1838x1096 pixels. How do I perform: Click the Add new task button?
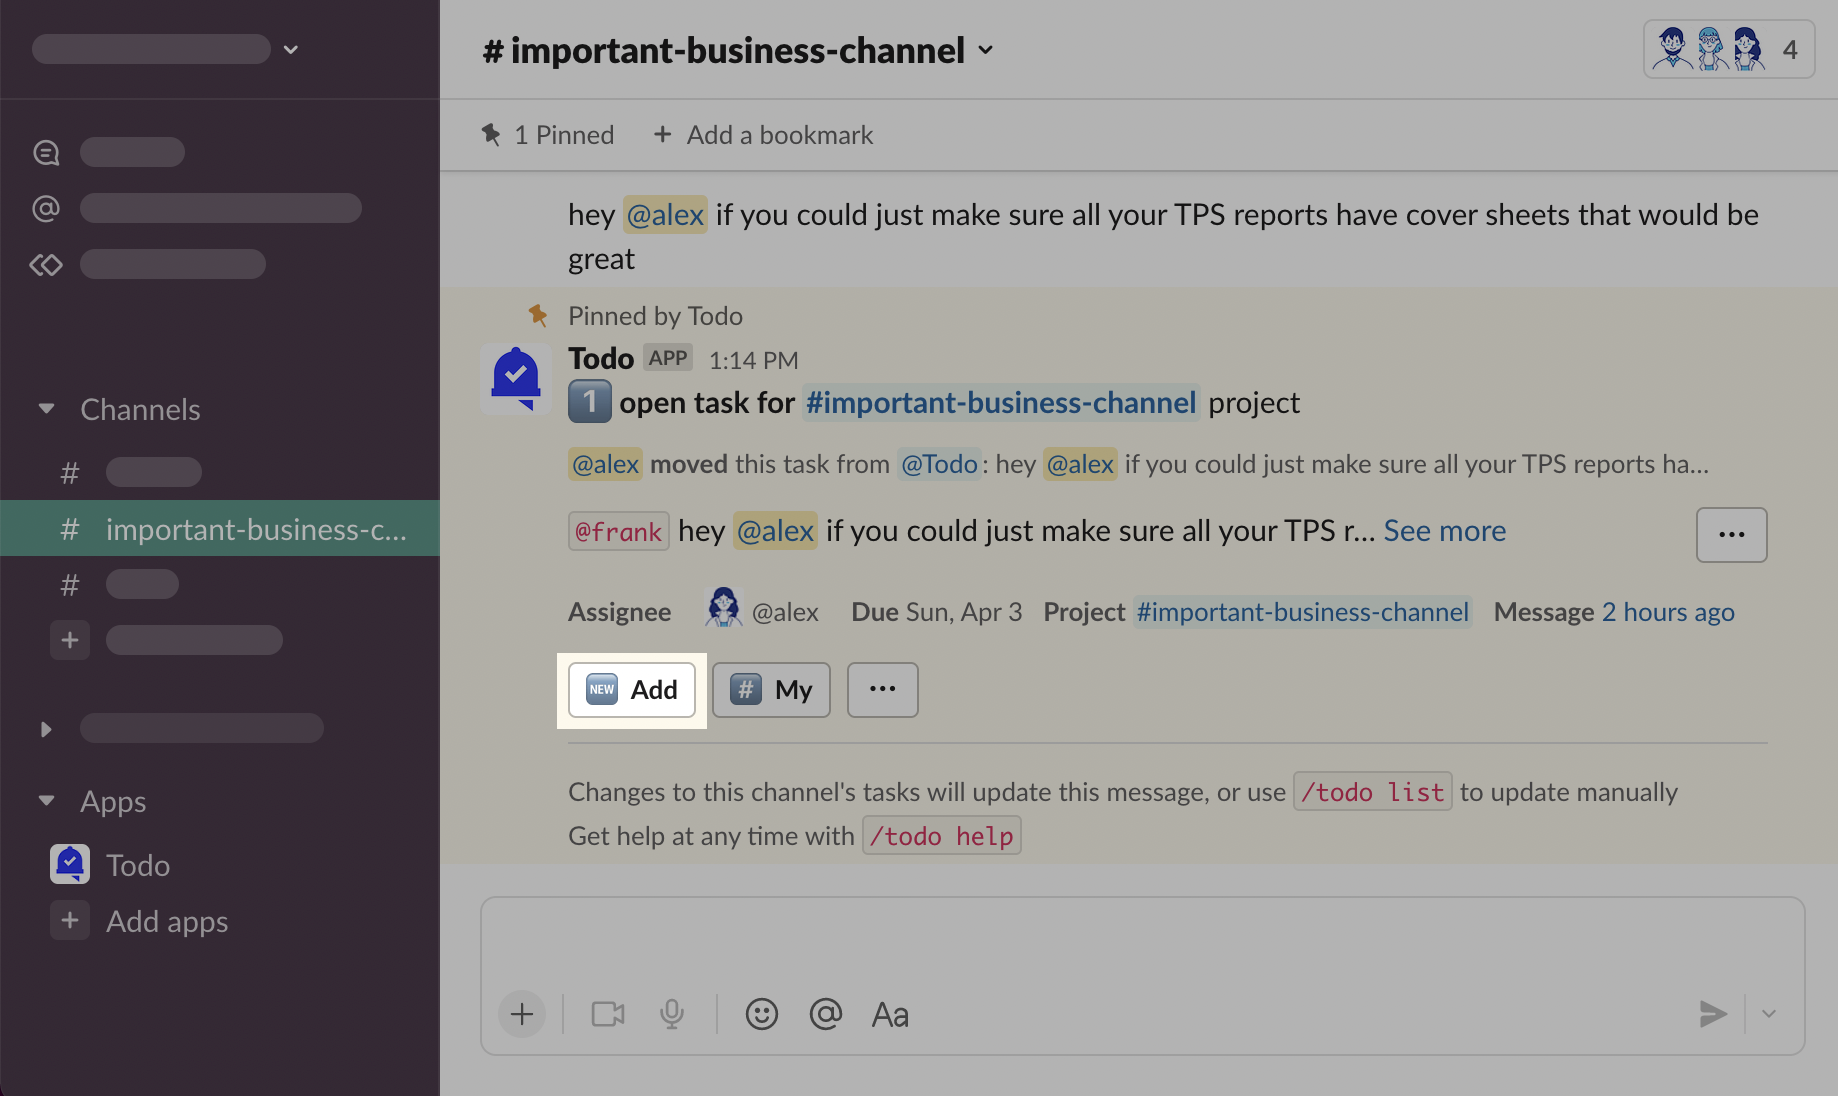pyautogui.click(x=632, y=690)
